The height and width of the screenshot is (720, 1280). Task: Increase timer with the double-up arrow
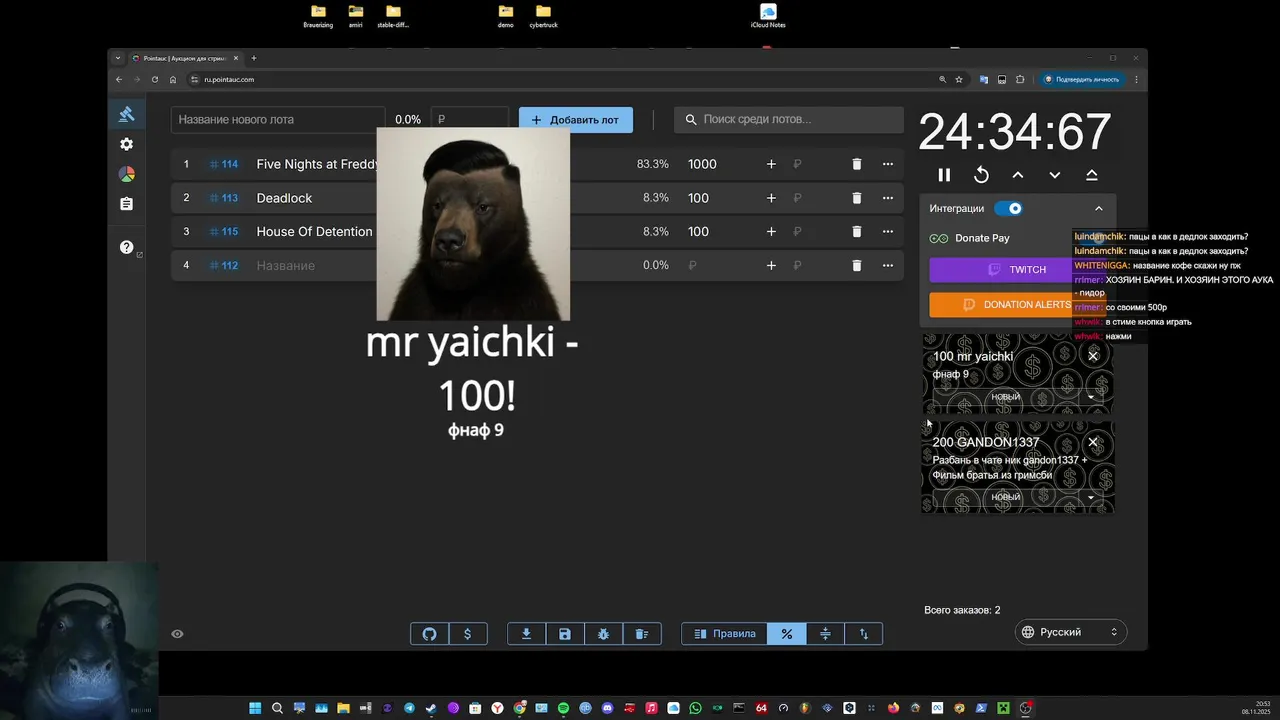pyautogui.click(x=1092, y=175)
